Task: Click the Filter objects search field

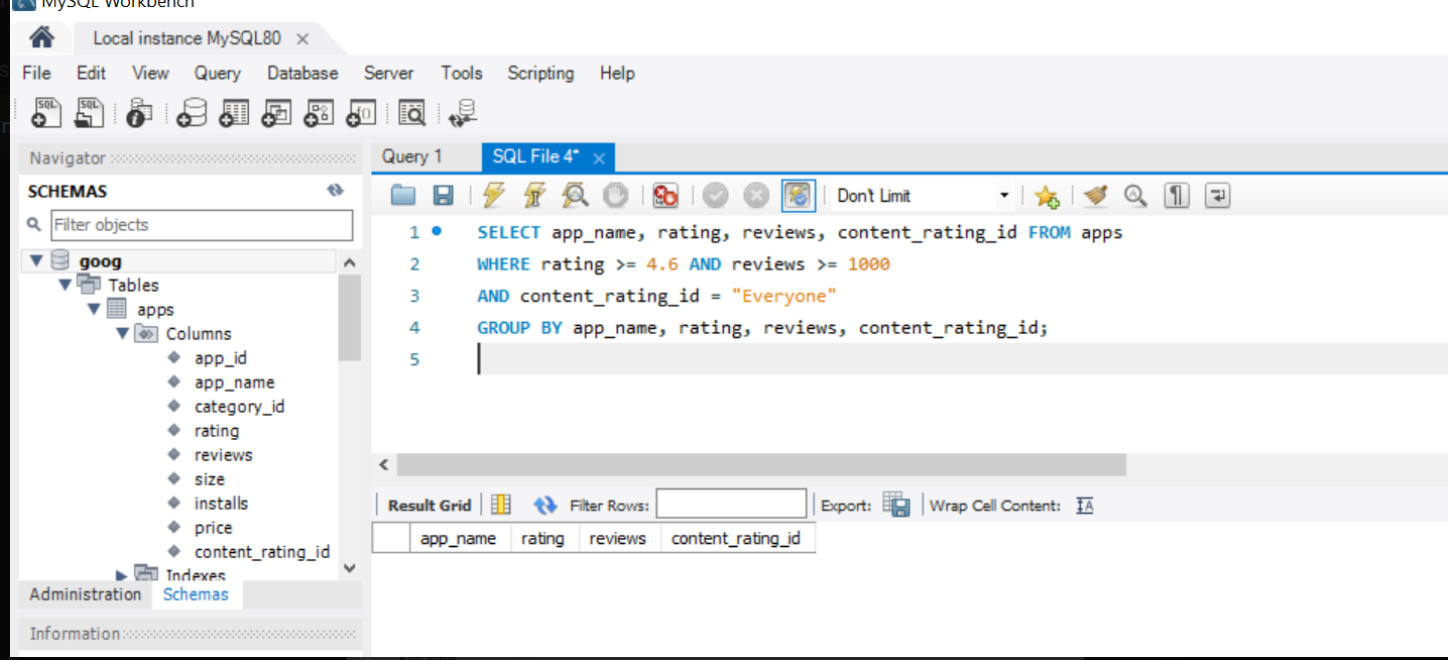Action: (201, 225)
